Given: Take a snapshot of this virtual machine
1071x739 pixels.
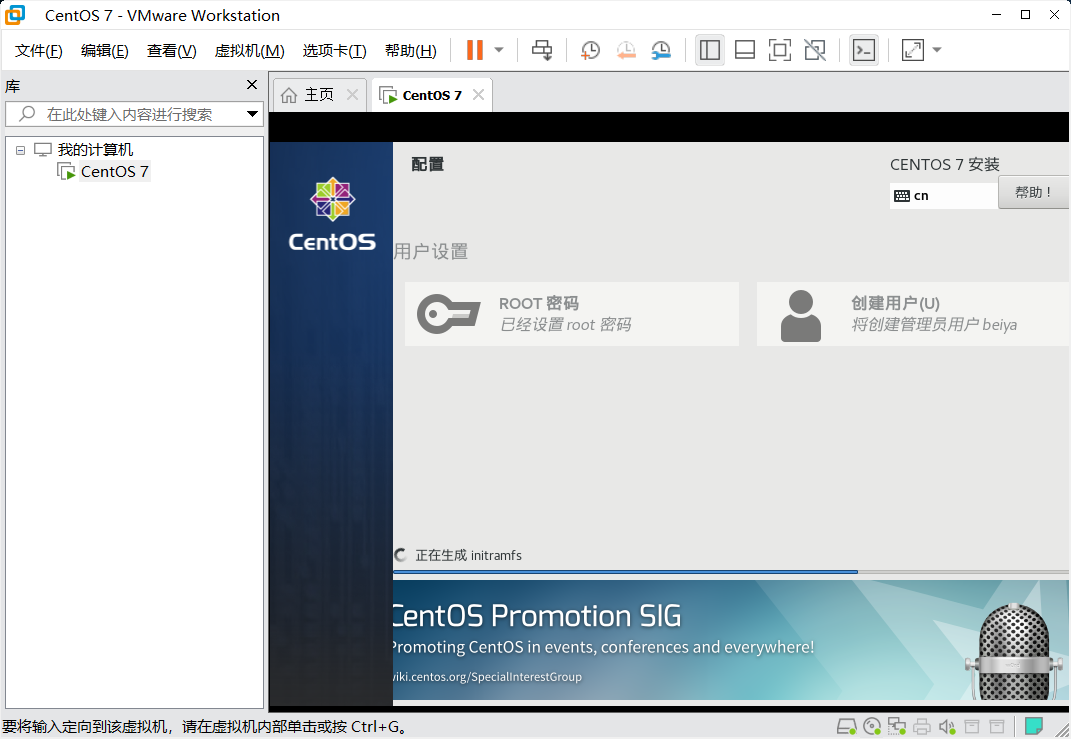Looking at the screenshot, I should [x=590, y=50].
